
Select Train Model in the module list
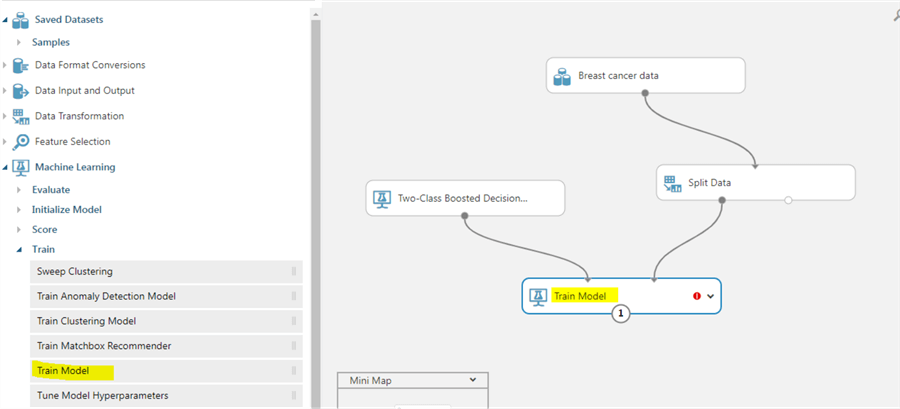coord(166,371)
